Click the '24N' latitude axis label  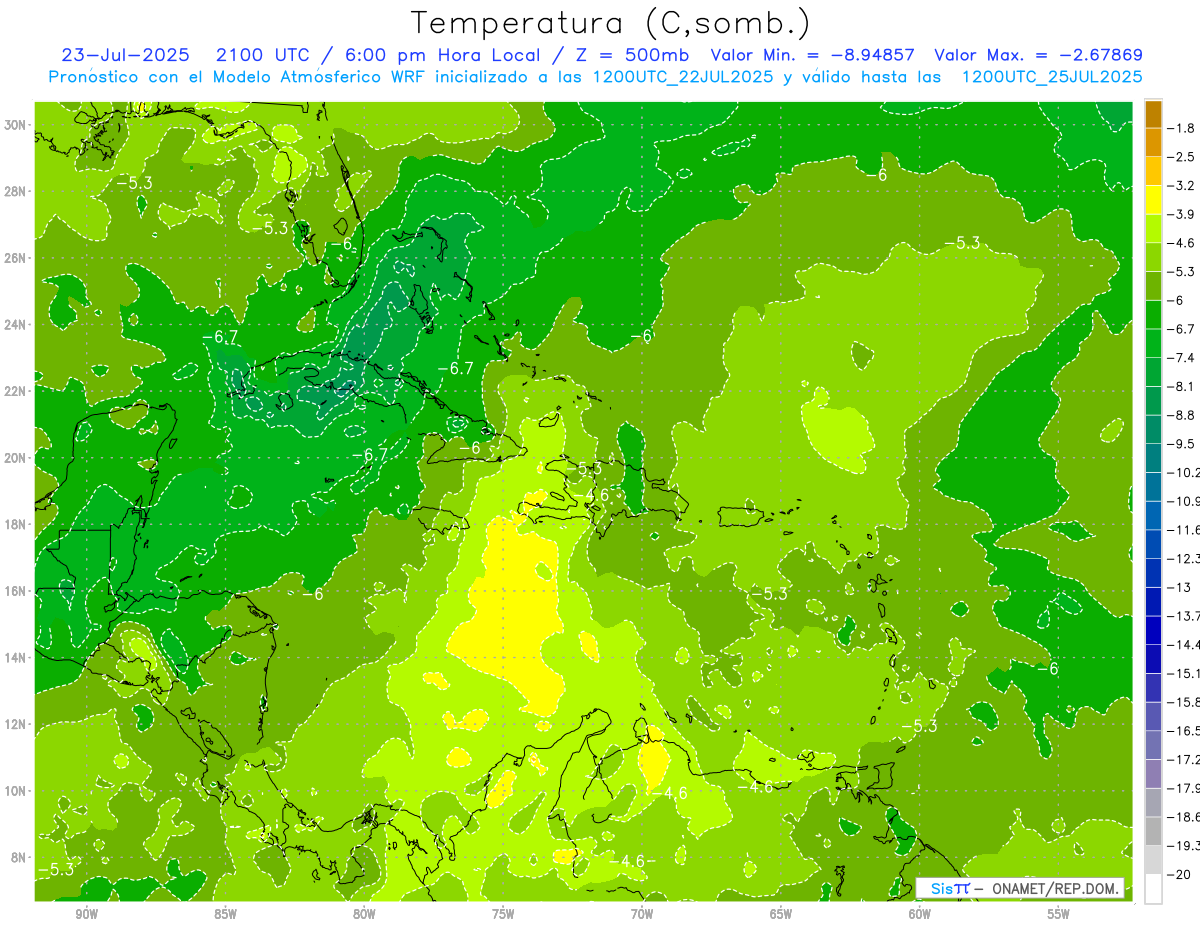click(17, 324)
